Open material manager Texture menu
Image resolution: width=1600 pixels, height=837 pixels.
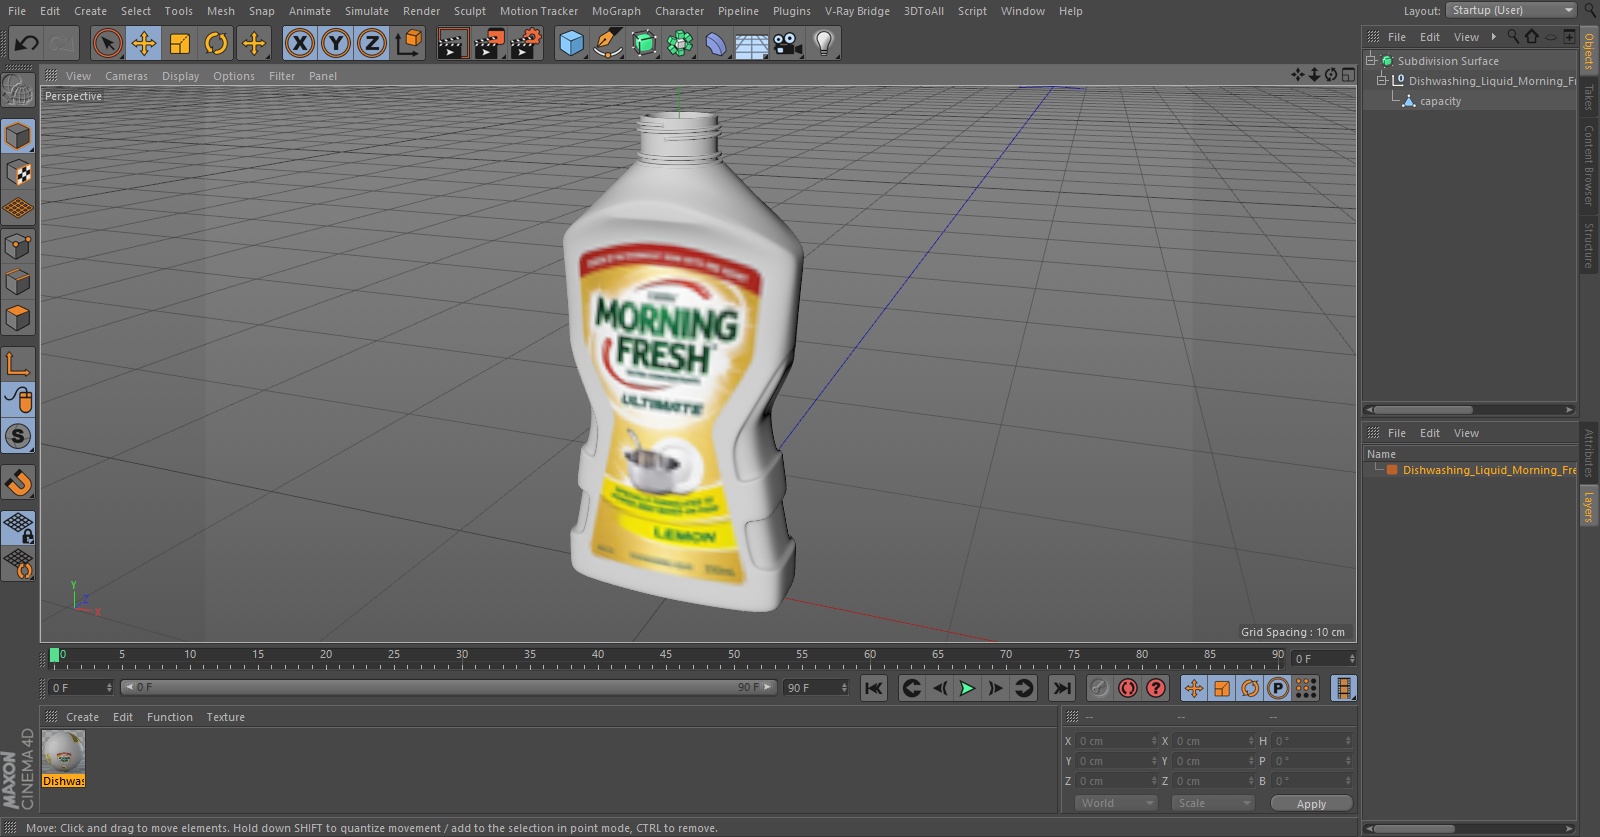[x=225, y=717]
